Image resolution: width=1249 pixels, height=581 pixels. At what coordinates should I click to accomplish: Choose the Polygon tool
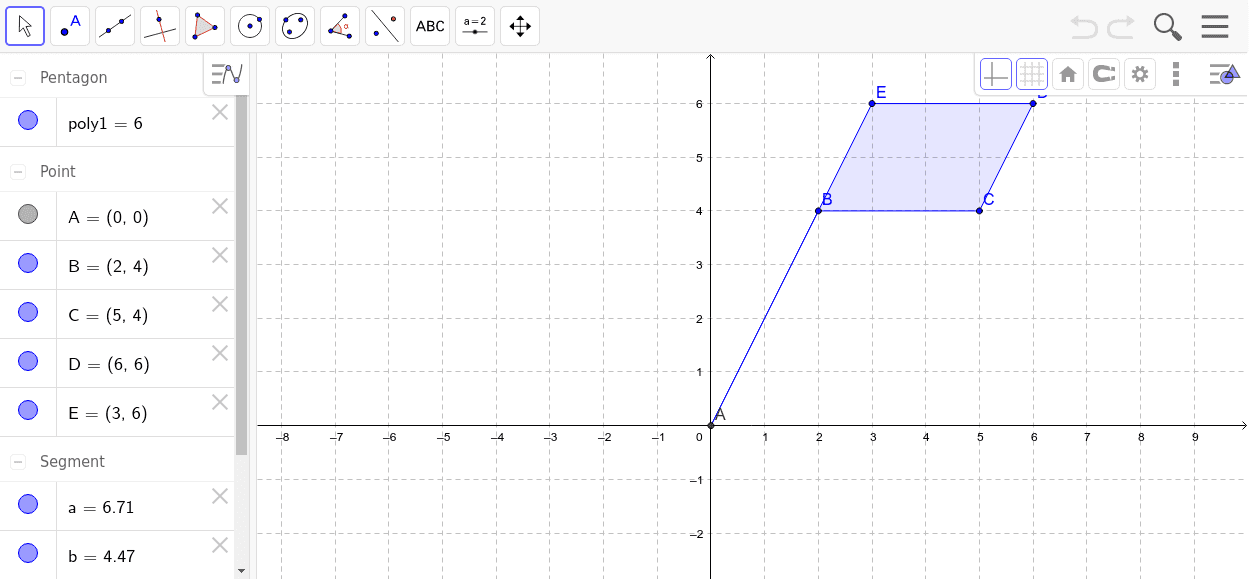(x=204, y=25)
